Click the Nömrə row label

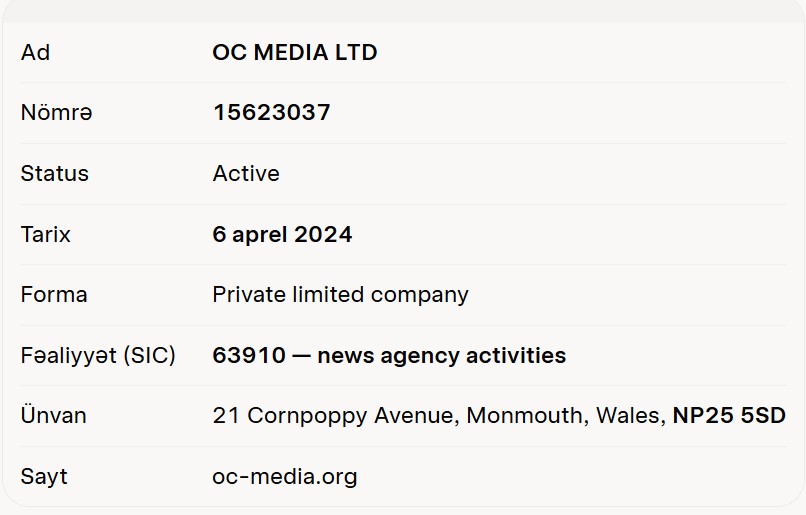pos(57,113)
